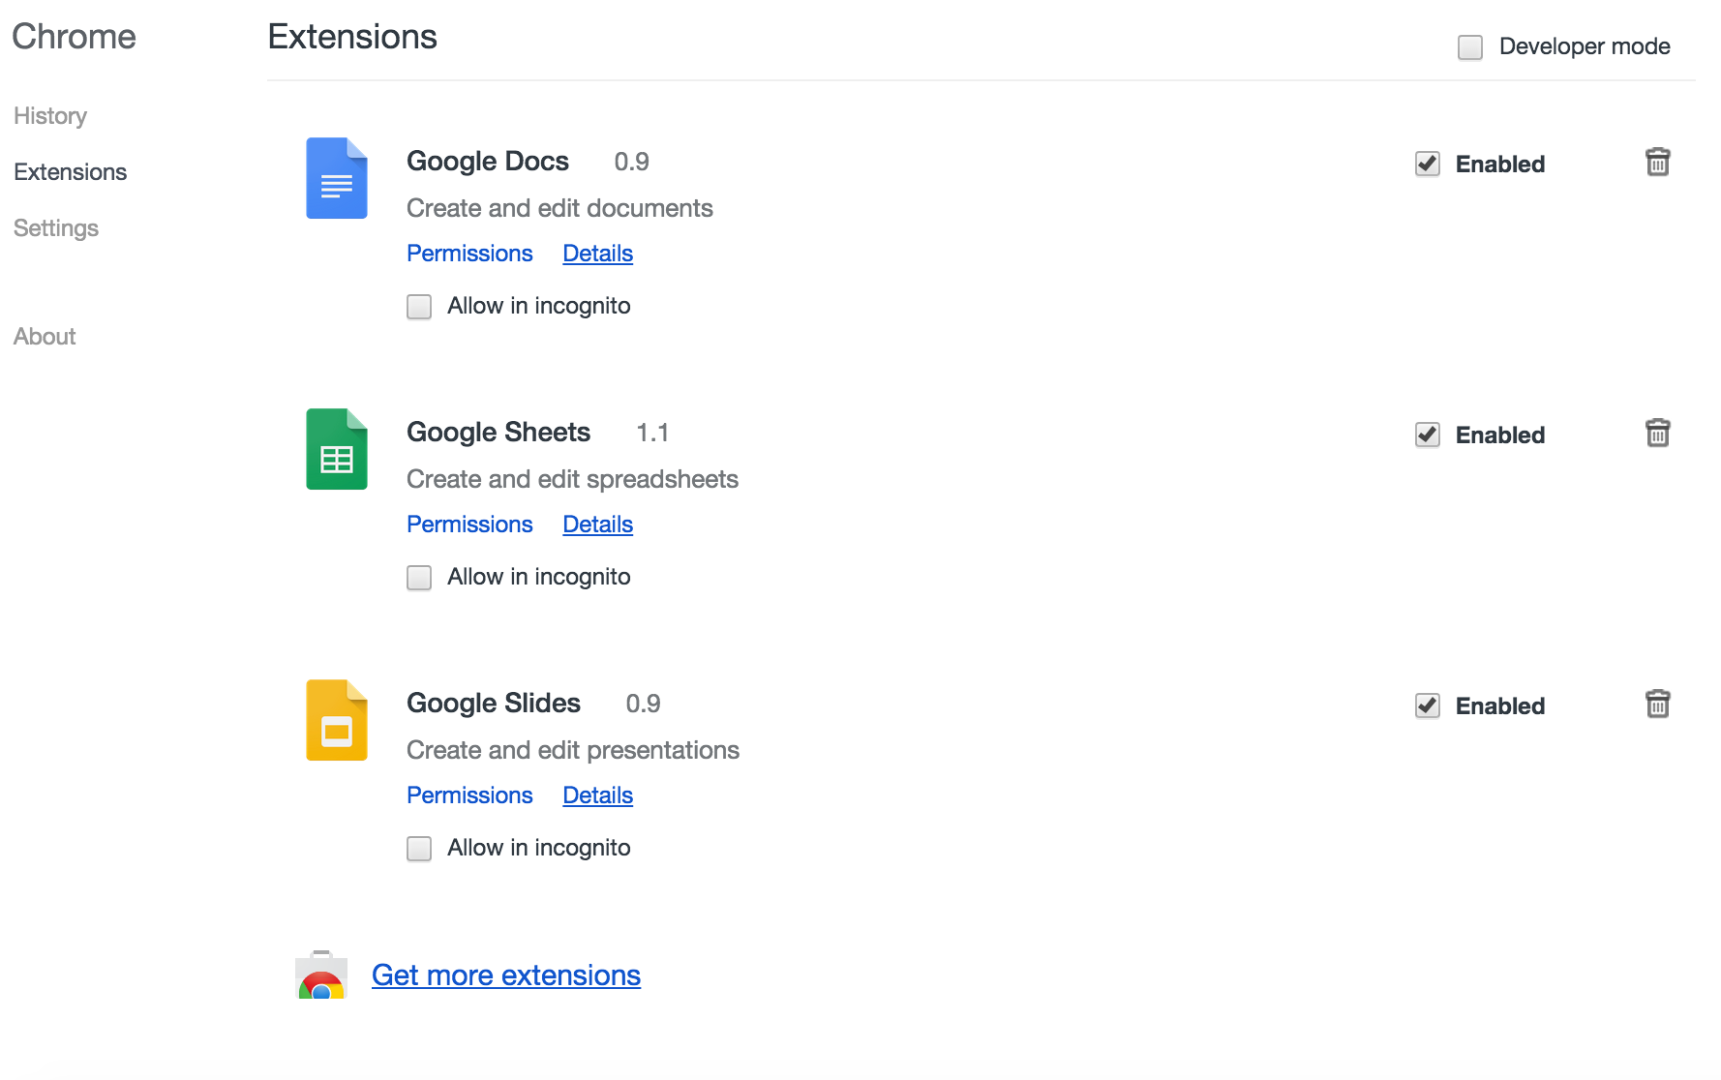Remove Google Docs with trash icon
Screen dimensions: 1721x1080
click(x=1657, y=162)
